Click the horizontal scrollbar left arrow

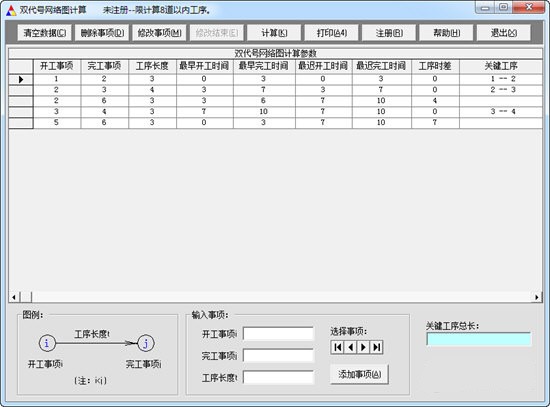(x=14, y=297)
